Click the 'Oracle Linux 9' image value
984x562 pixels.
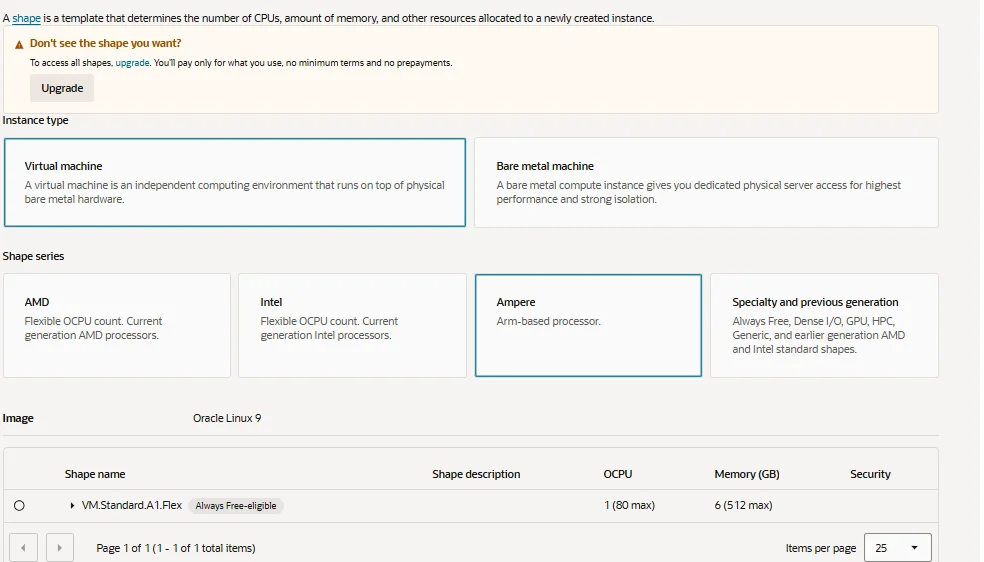pyautogui.click(x=227, y=418)
